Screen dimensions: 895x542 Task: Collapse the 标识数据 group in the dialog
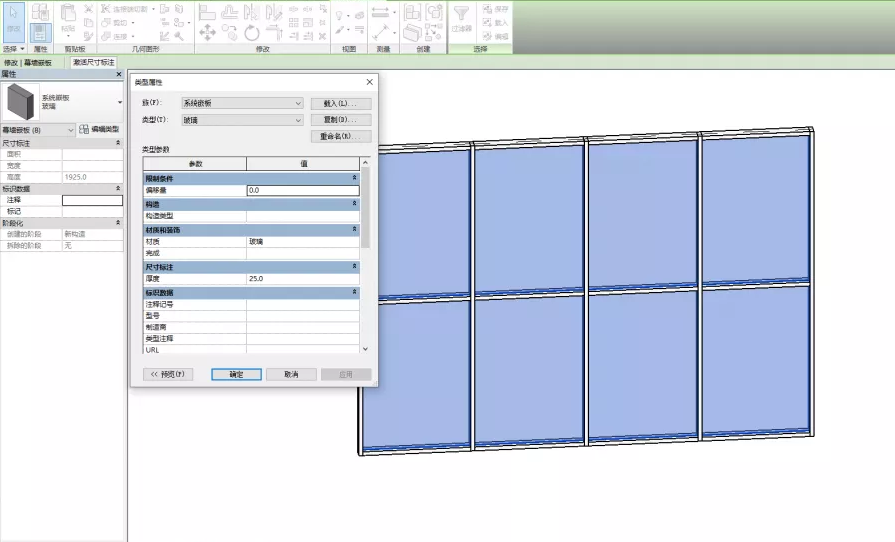tap(354, 292)
